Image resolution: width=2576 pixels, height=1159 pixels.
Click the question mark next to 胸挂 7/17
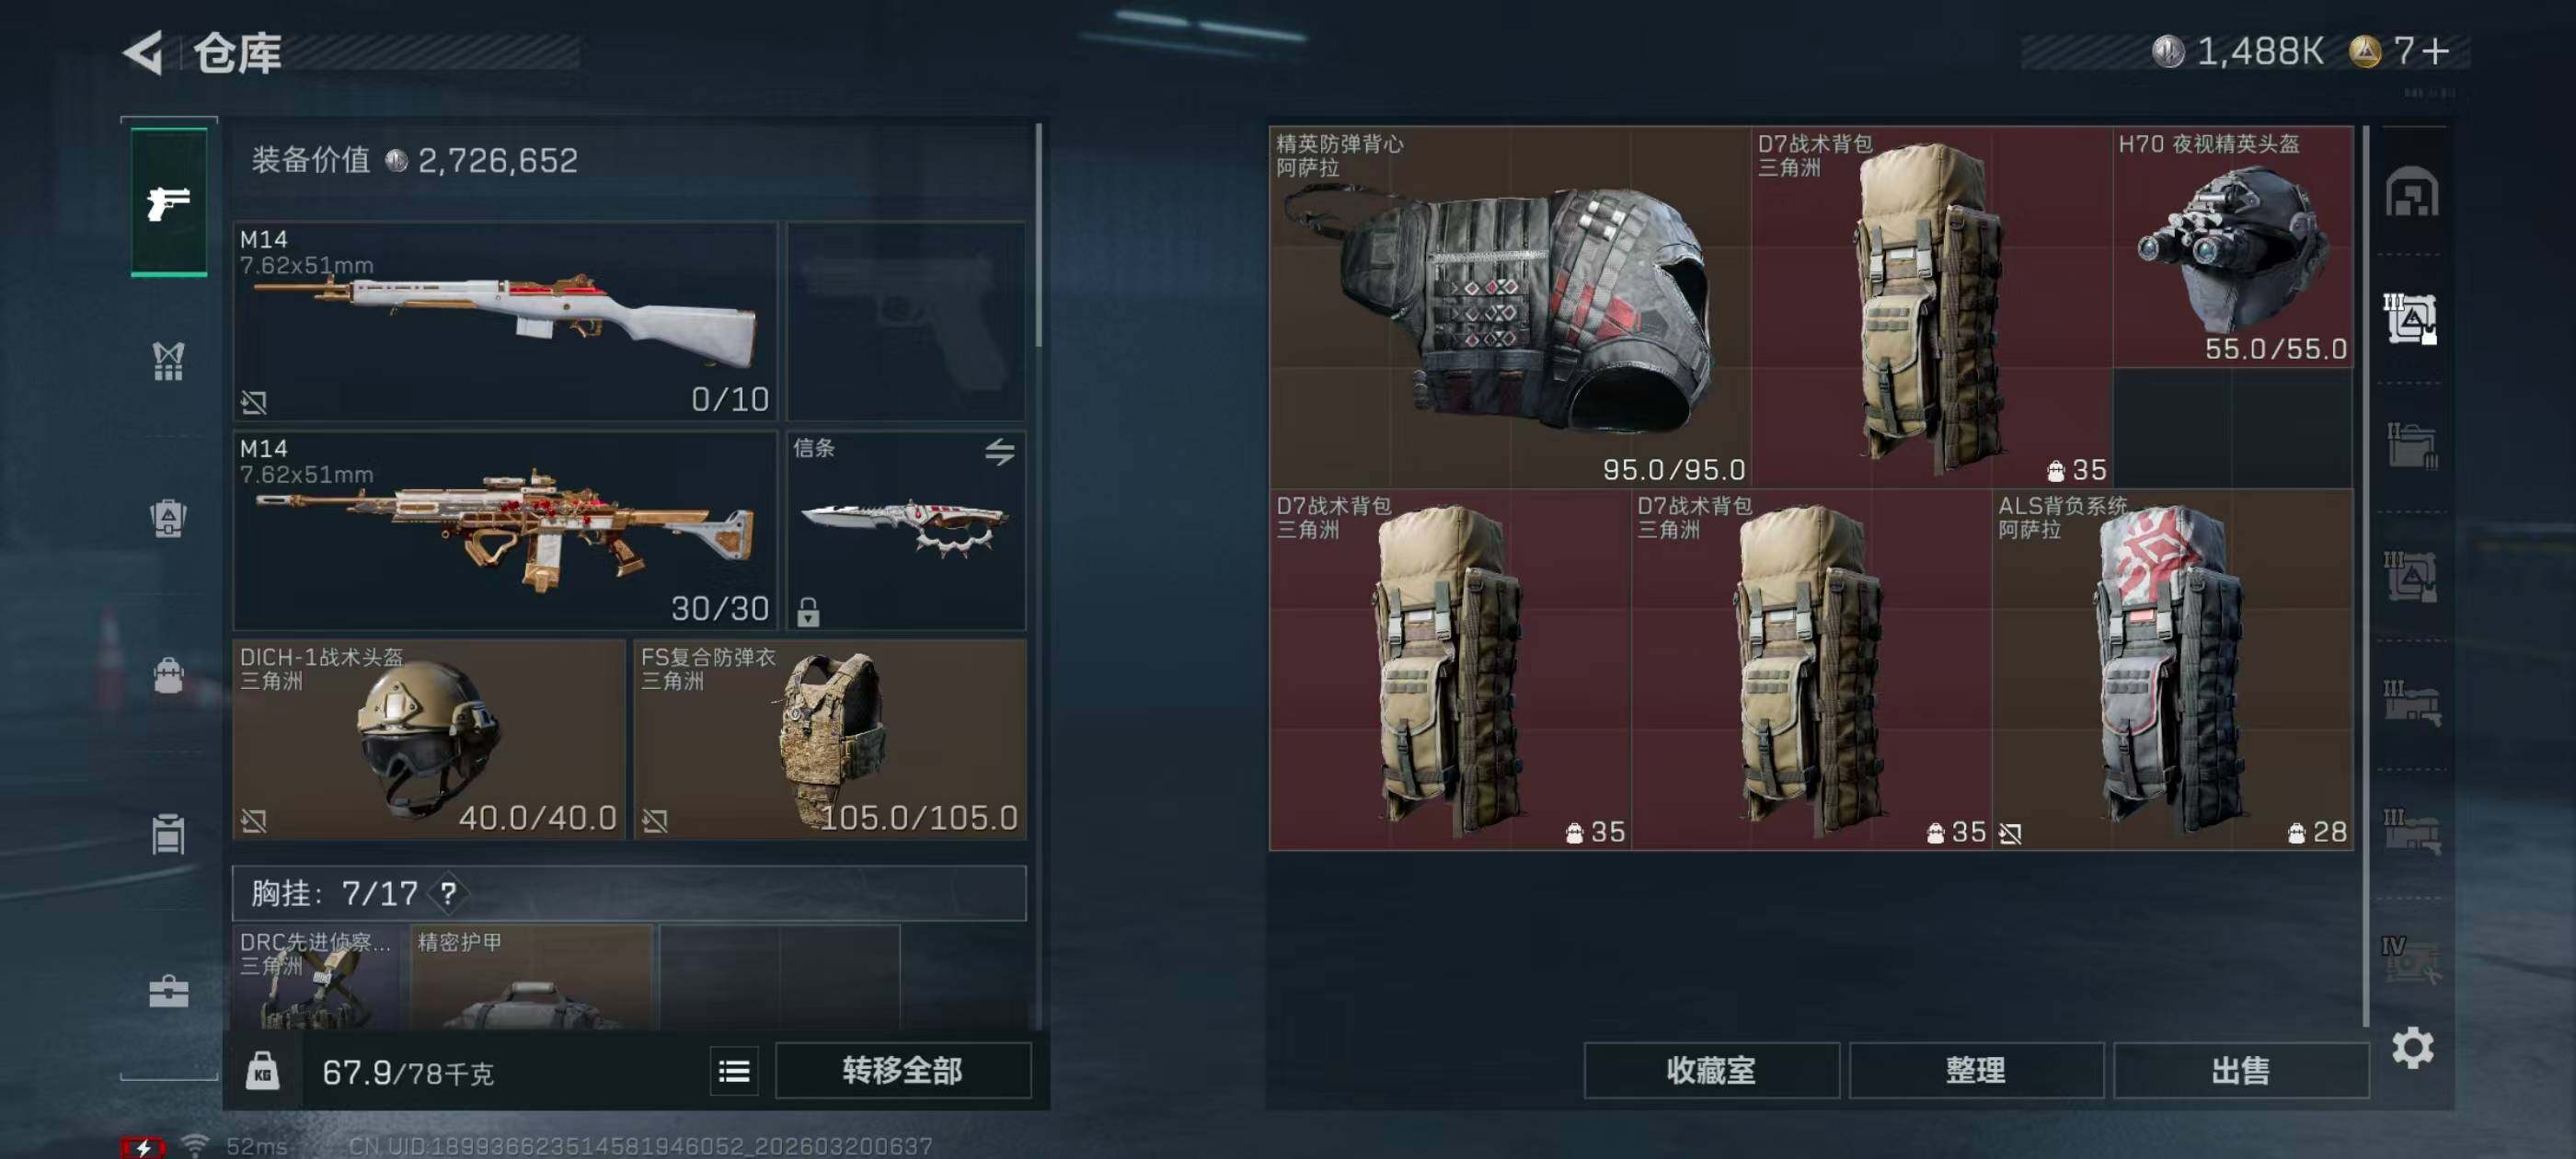click(x=448, y=893)
